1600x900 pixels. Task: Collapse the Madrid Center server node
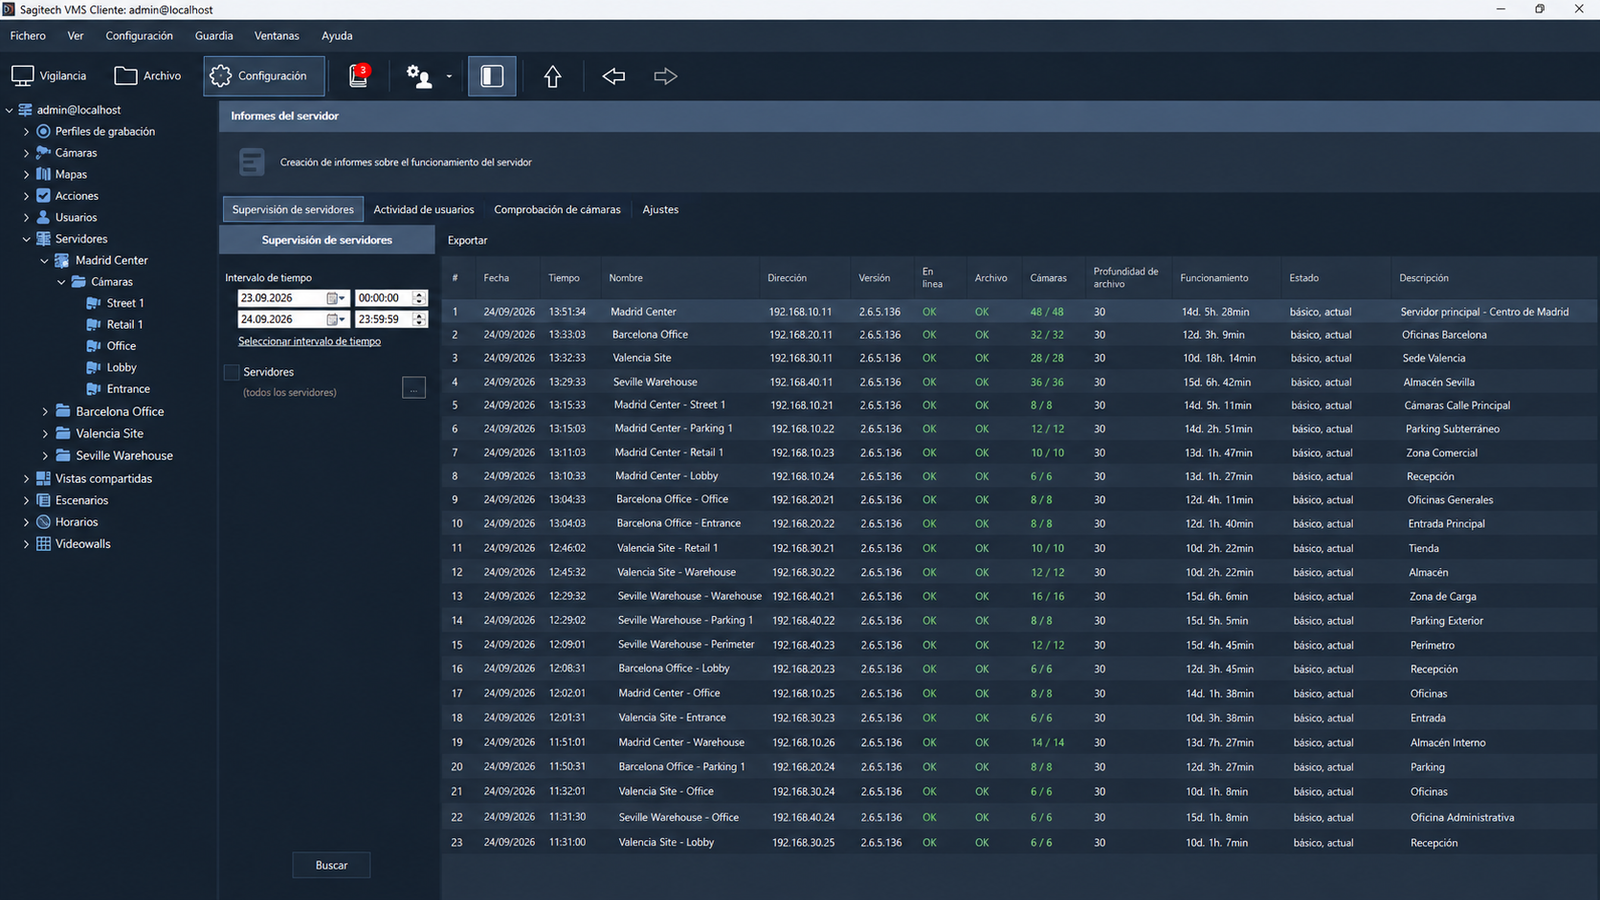coord(44,260)
